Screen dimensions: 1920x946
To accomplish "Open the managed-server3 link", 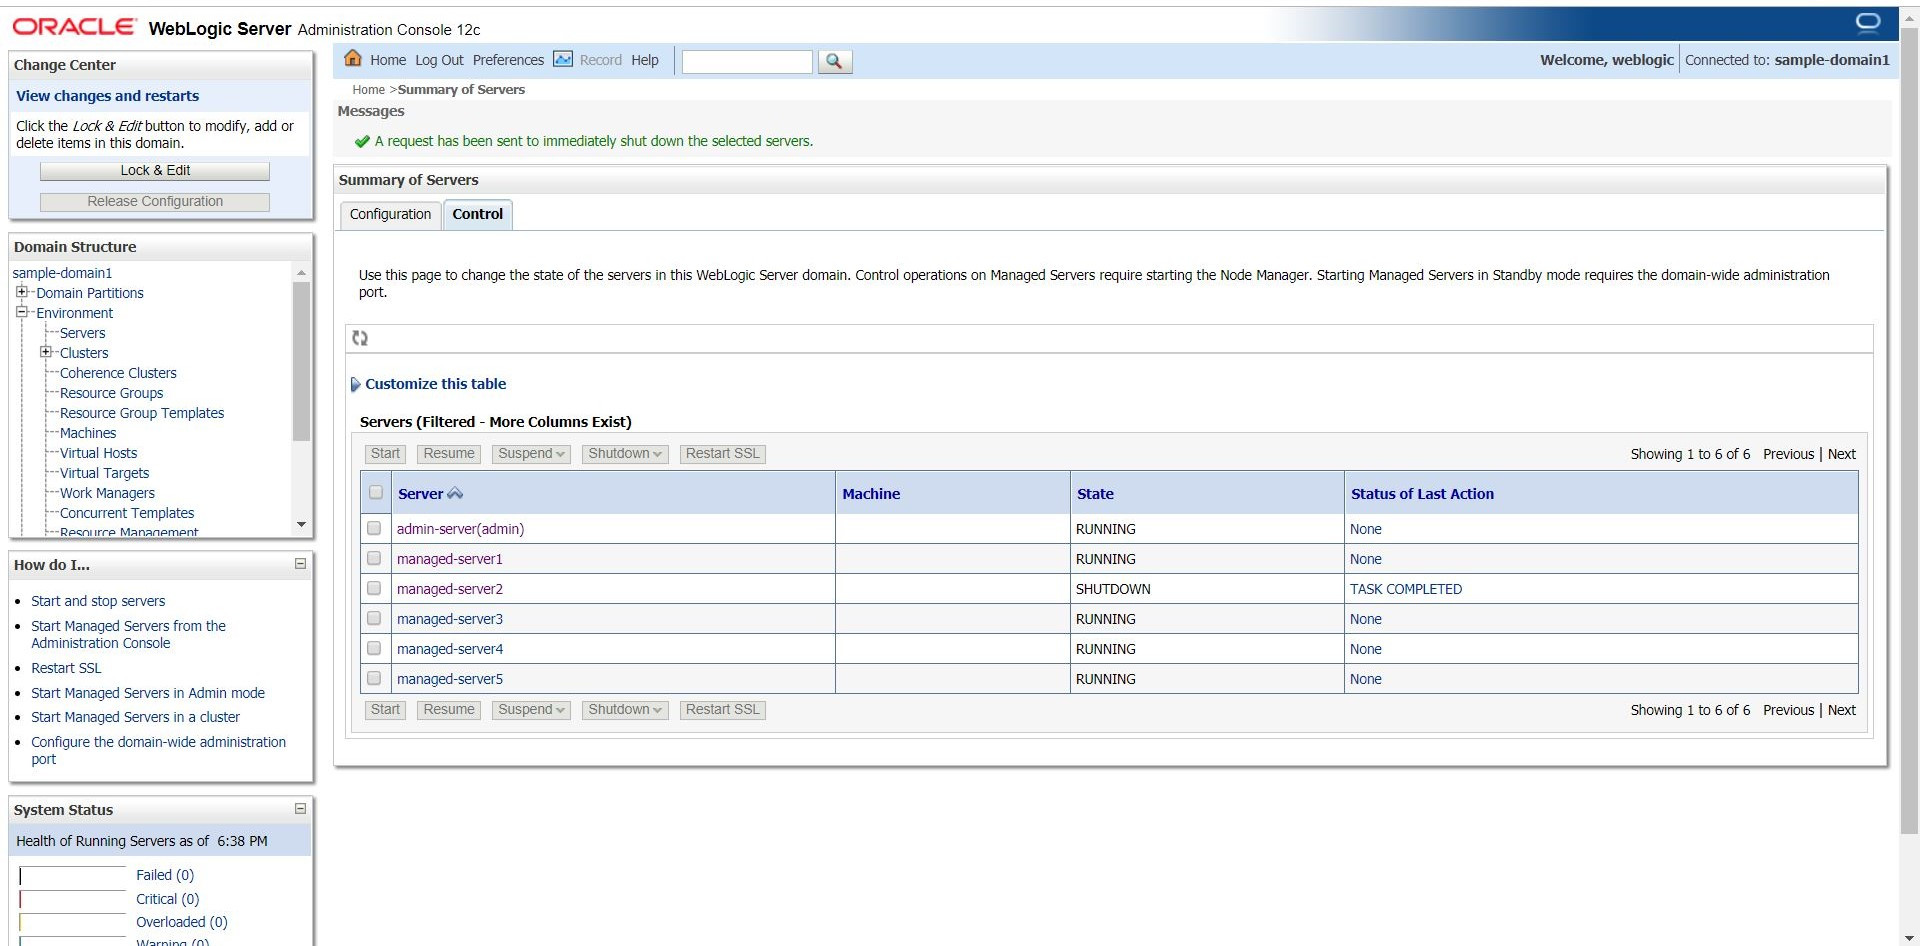I will click(x=449, y=619).
